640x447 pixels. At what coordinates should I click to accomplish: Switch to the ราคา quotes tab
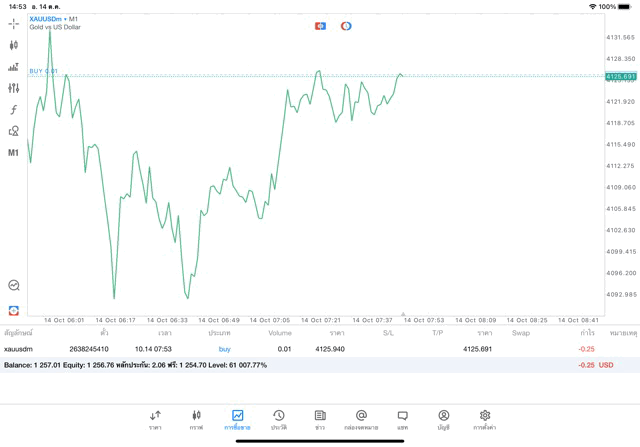(x=155, y=420)
